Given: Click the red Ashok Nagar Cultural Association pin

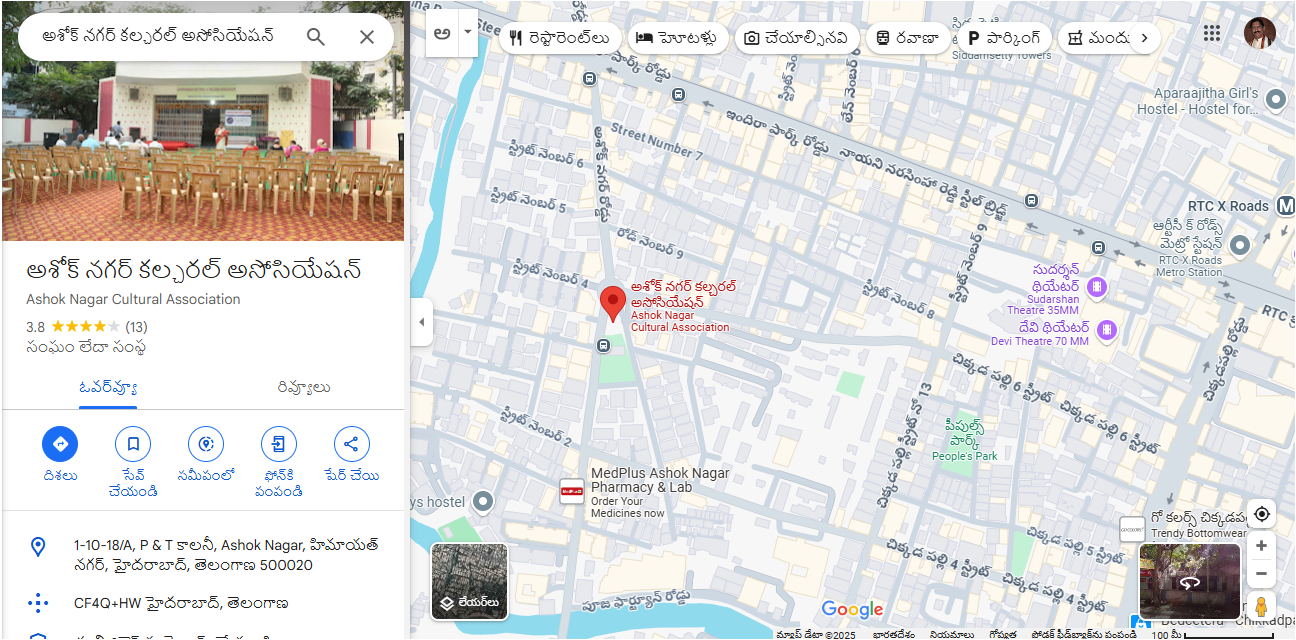Looking at the screenshot, I should (x=613, y=303).
